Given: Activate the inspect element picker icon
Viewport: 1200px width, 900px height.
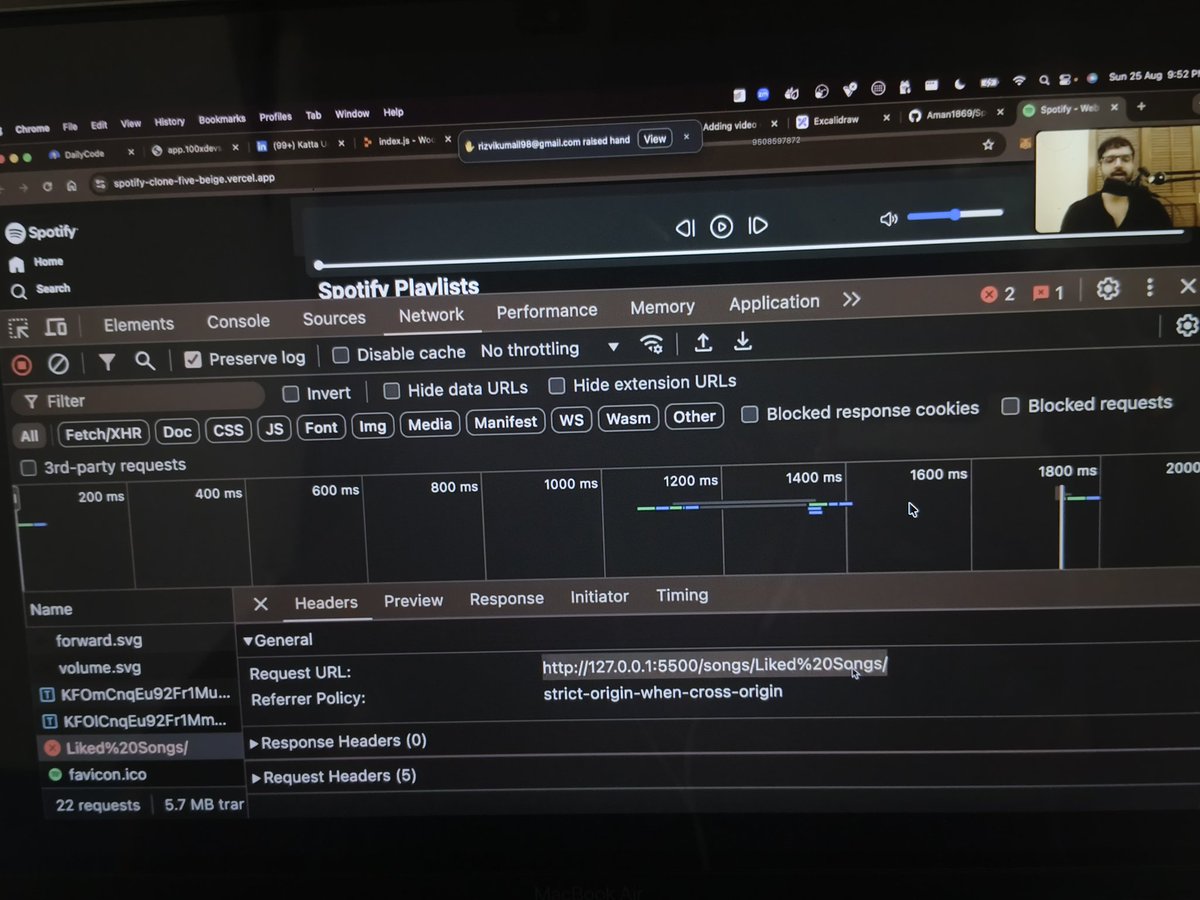Looking at the screenshot, I should (19, 328).
